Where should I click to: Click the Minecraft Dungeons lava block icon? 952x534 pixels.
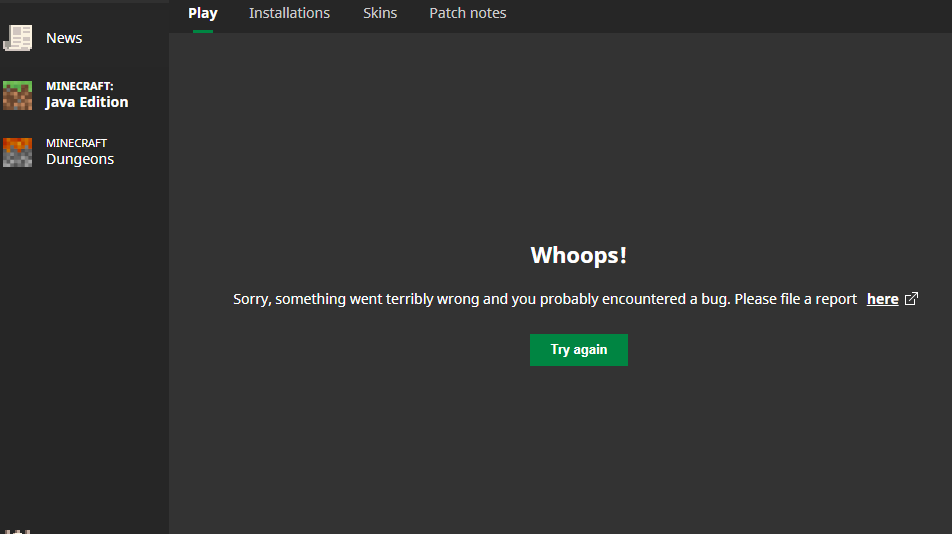18,152
